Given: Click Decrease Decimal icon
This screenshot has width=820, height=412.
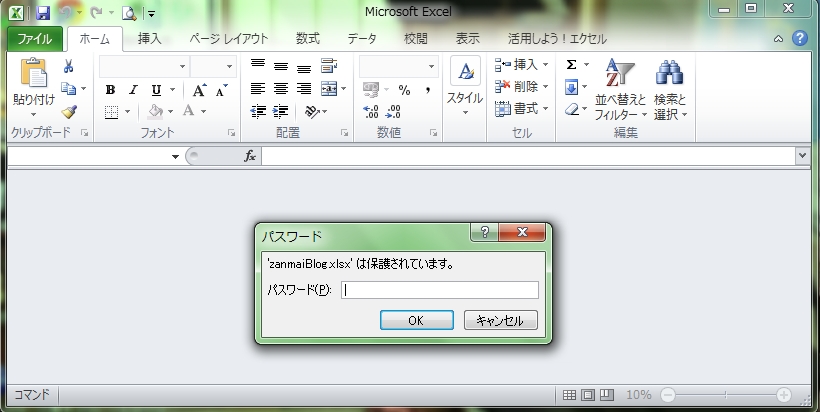Looking at the screenshot, I should tap(393, 111).
